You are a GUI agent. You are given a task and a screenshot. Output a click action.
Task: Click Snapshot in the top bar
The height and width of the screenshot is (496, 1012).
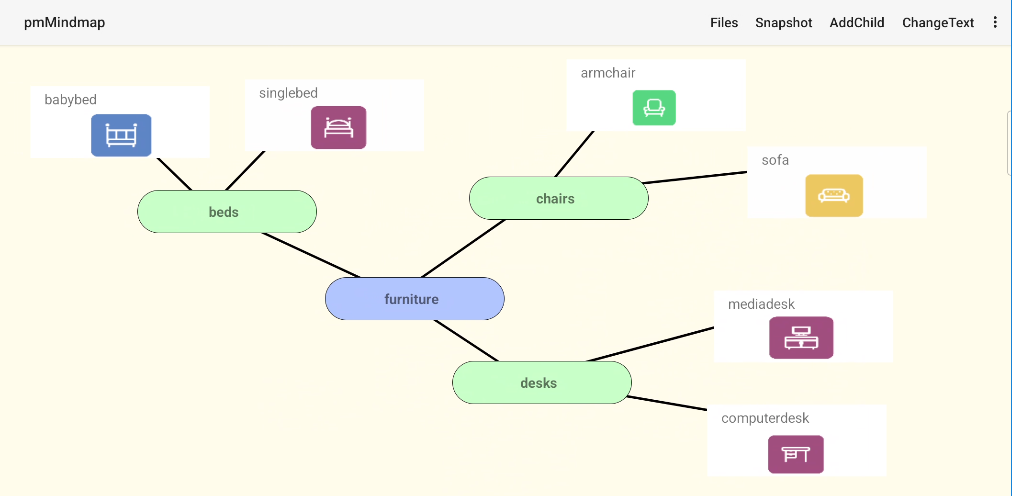pos(784,22)
